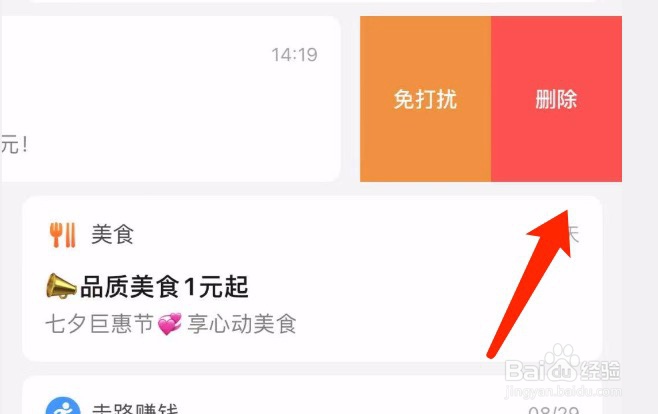The height and width of the screenshot is (414, 658).
Task: Click the pink hearts emoji
Action: pyautogui.click(x=170, y=324)
